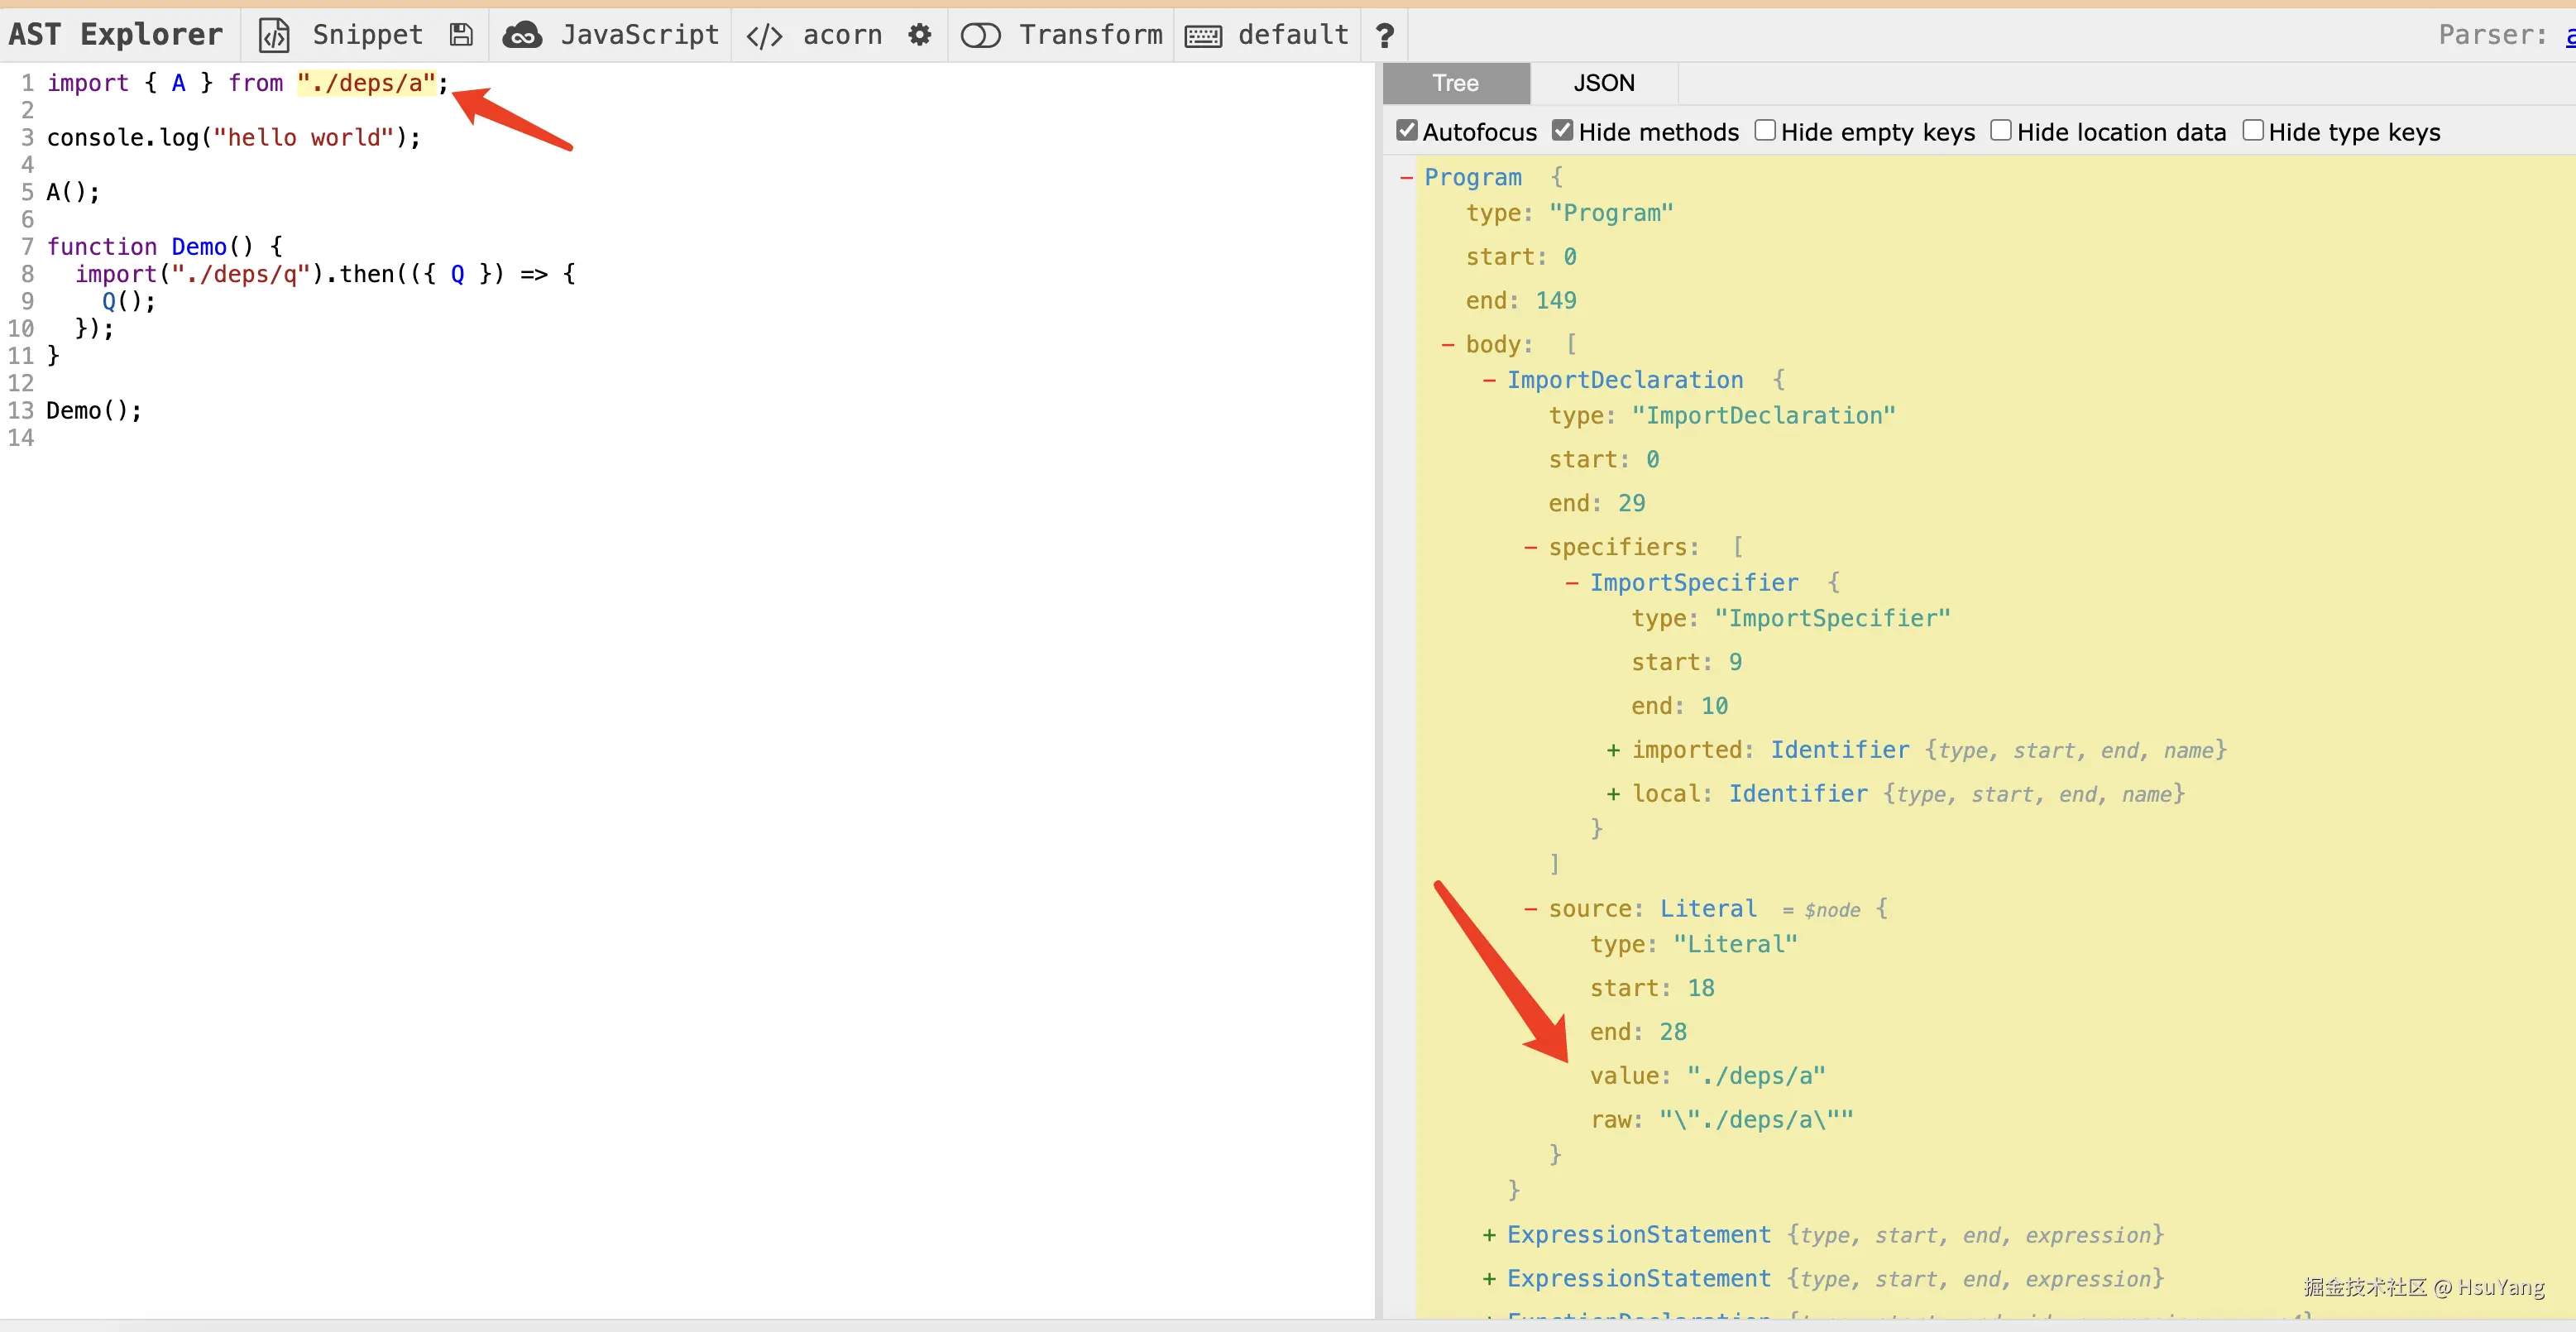Image resolution: width=2576 pixels, height=1332 pixels.
Task: Uncheck the Autofocus checkbox
Action: (1406, 131)
